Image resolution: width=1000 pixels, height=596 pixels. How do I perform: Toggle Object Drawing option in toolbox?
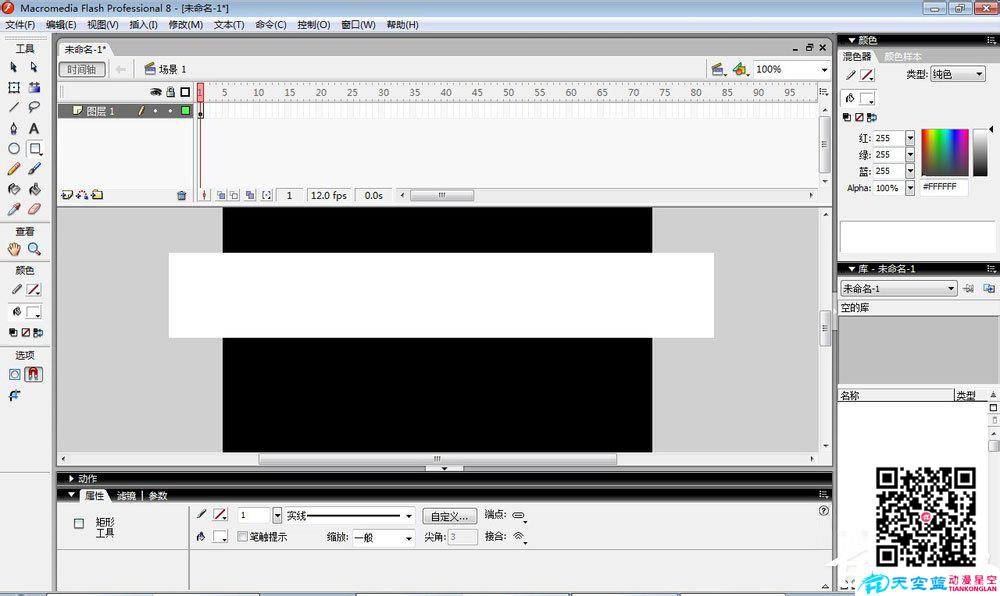pyautogui.click(x=14, y=375)
